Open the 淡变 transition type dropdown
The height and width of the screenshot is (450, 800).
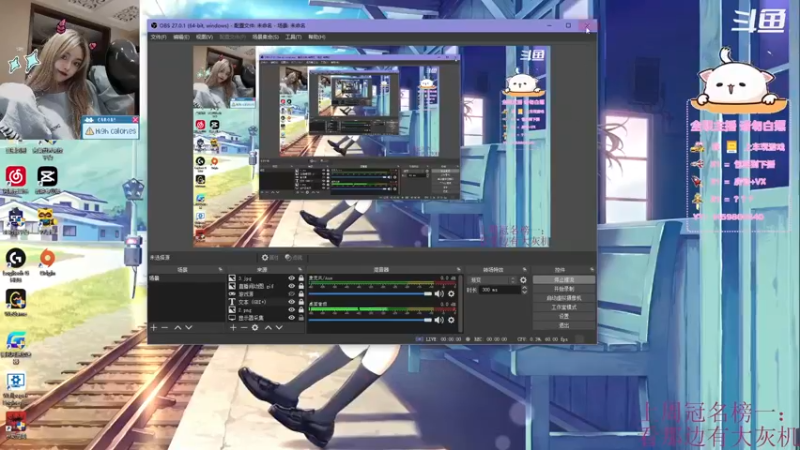pyautogui.click(x=492, y=280)
